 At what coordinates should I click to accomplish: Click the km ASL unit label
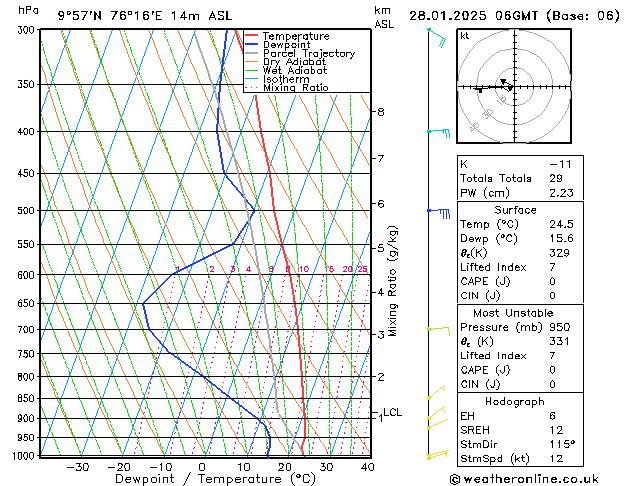coord(384,17)
